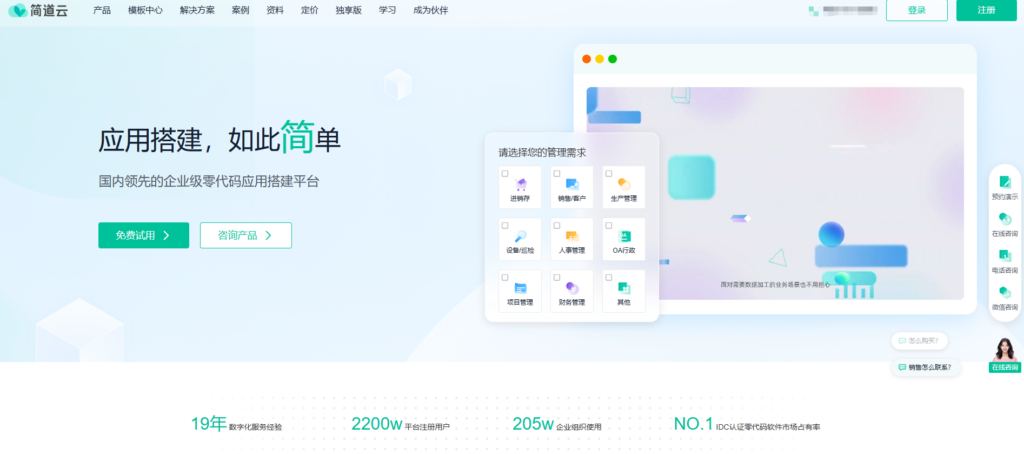Select the 人事管理 checkbox
The width and height of the screenshot is (1024, 454).
[x=557, y=225]
